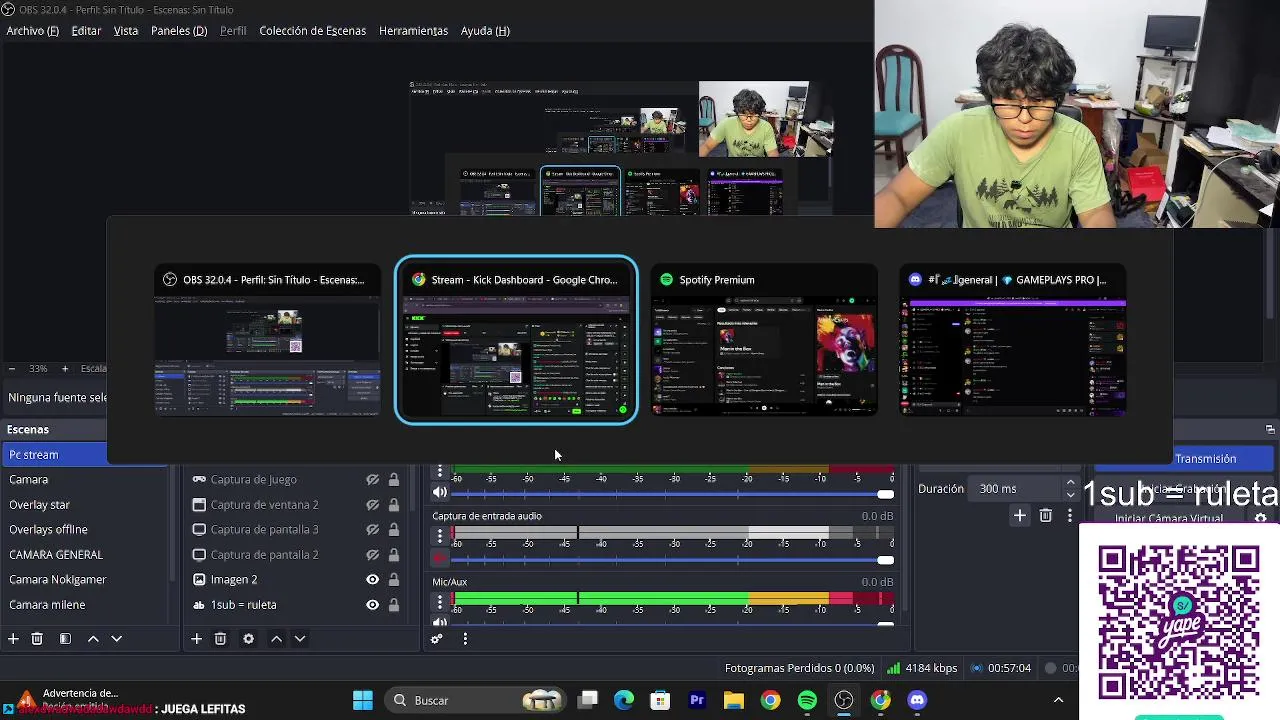Show Captura de juego source
Viewport: 1280px width, 720px height.
[372, 480]
